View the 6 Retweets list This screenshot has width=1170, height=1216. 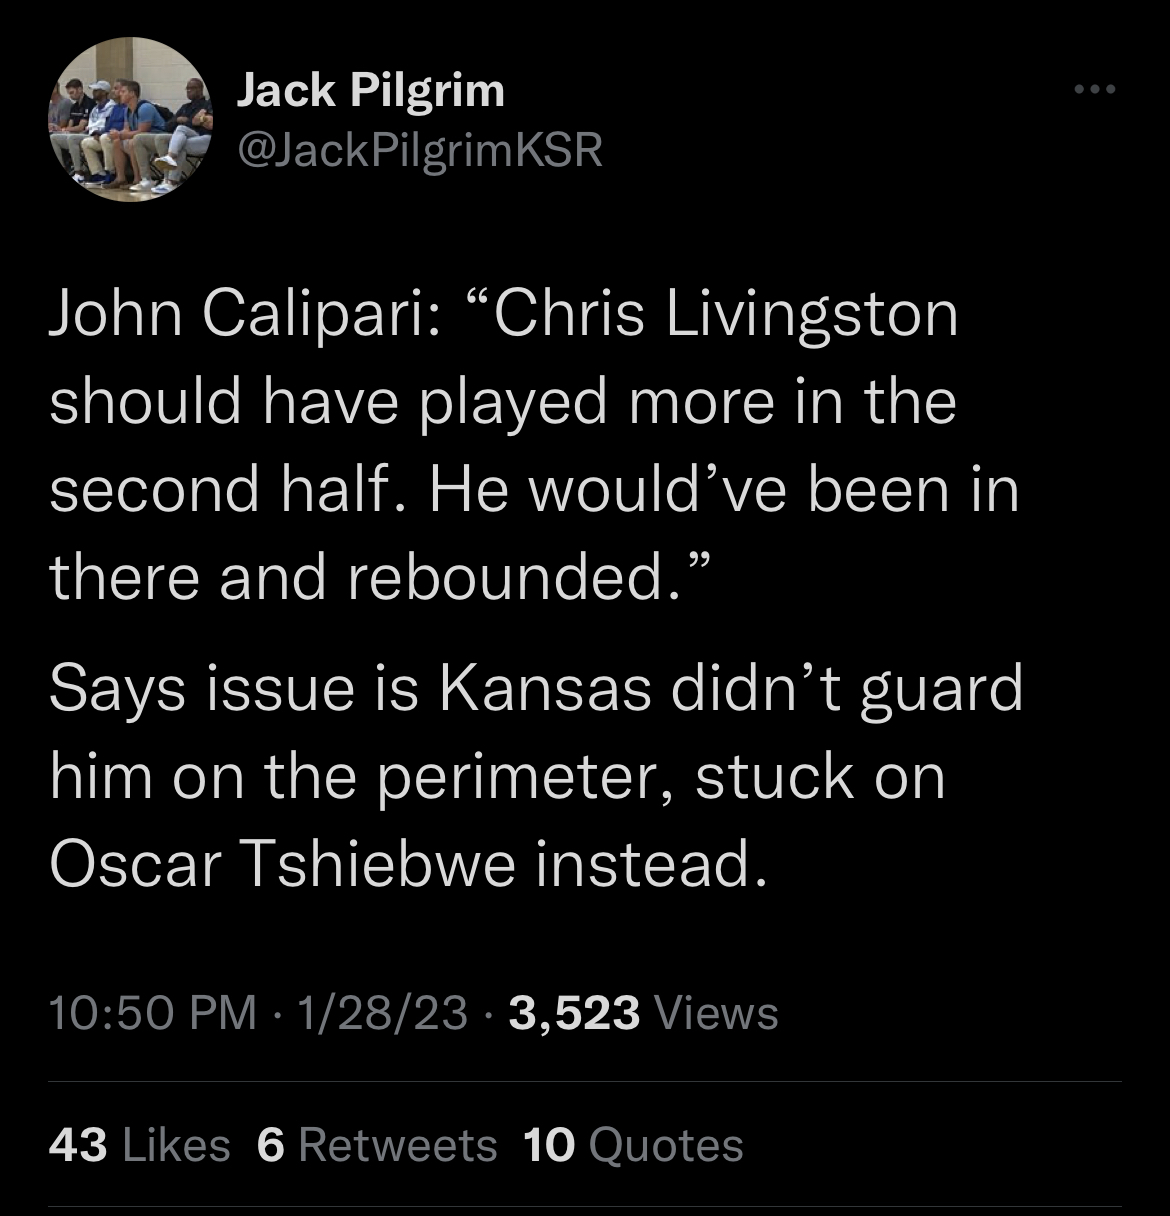point(377,1144)
